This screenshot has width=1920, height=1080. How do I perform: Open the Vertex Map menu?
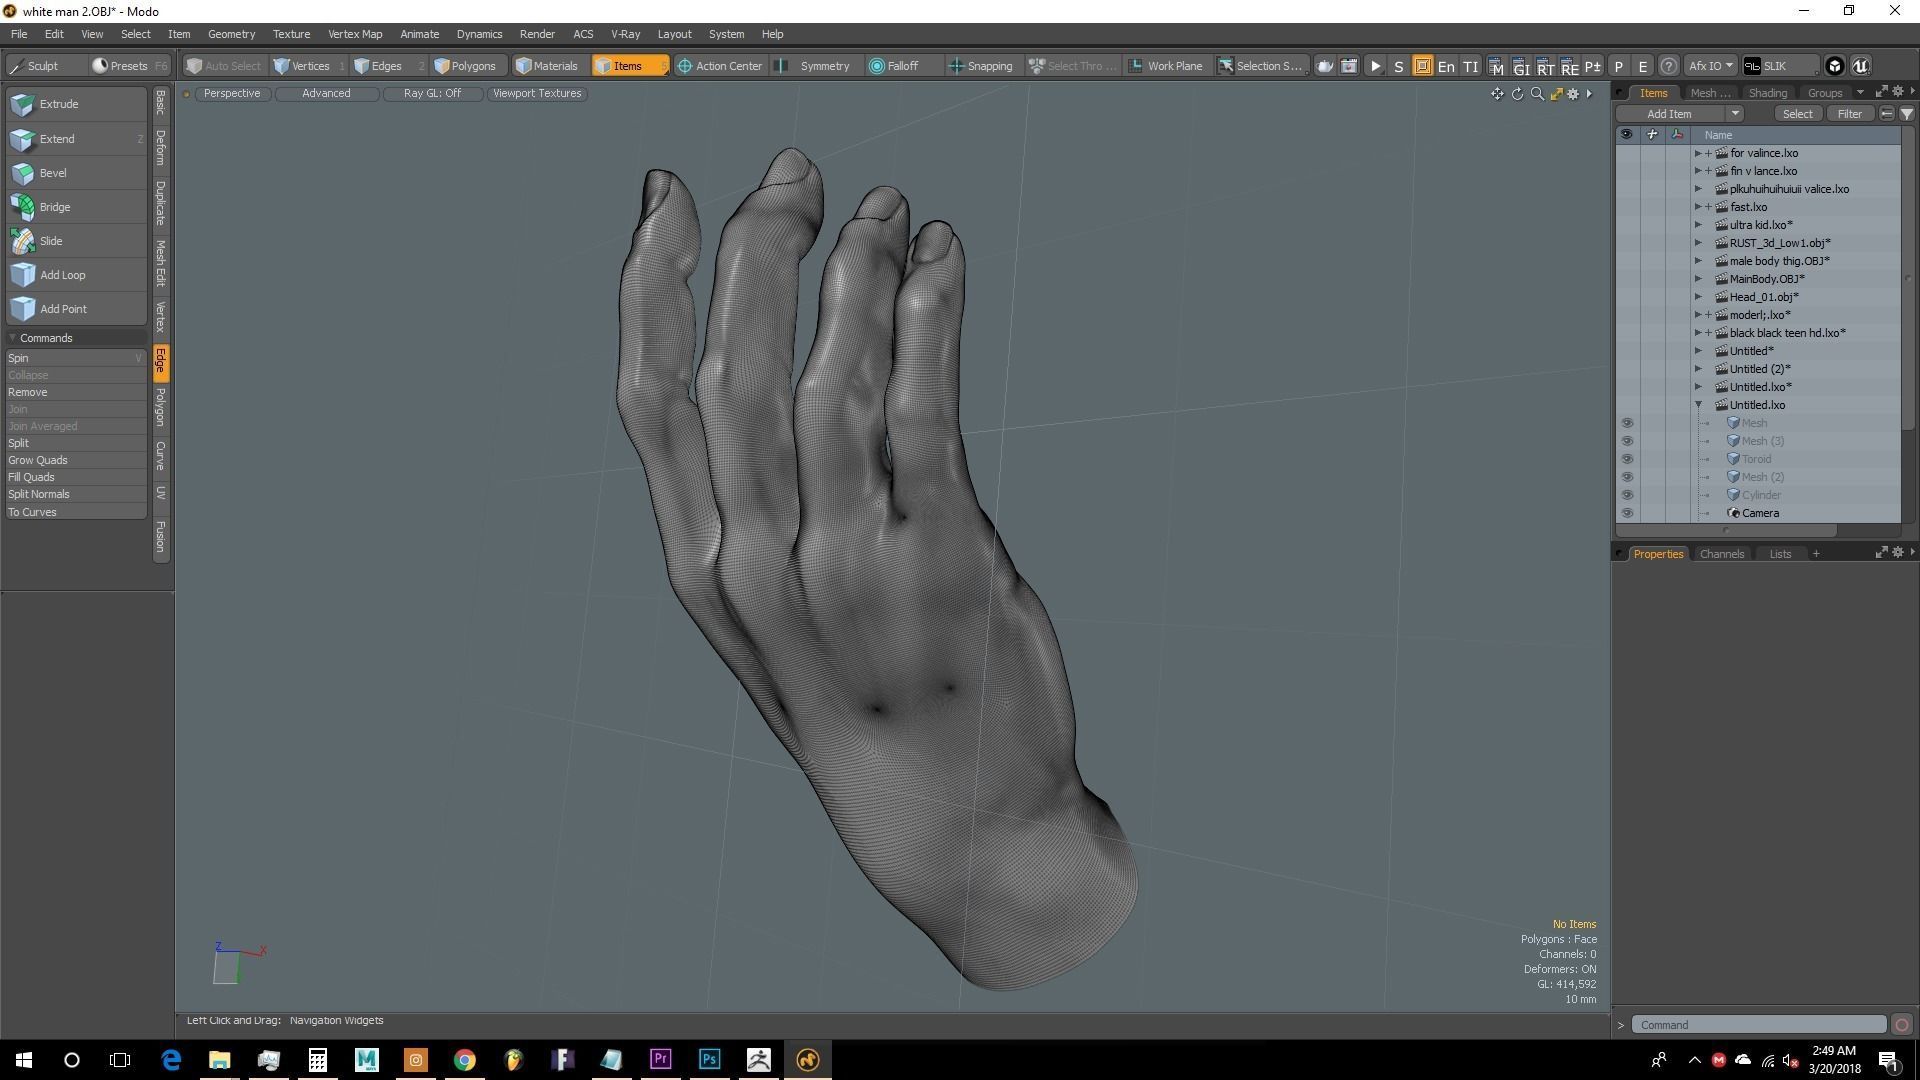(355, 34)
